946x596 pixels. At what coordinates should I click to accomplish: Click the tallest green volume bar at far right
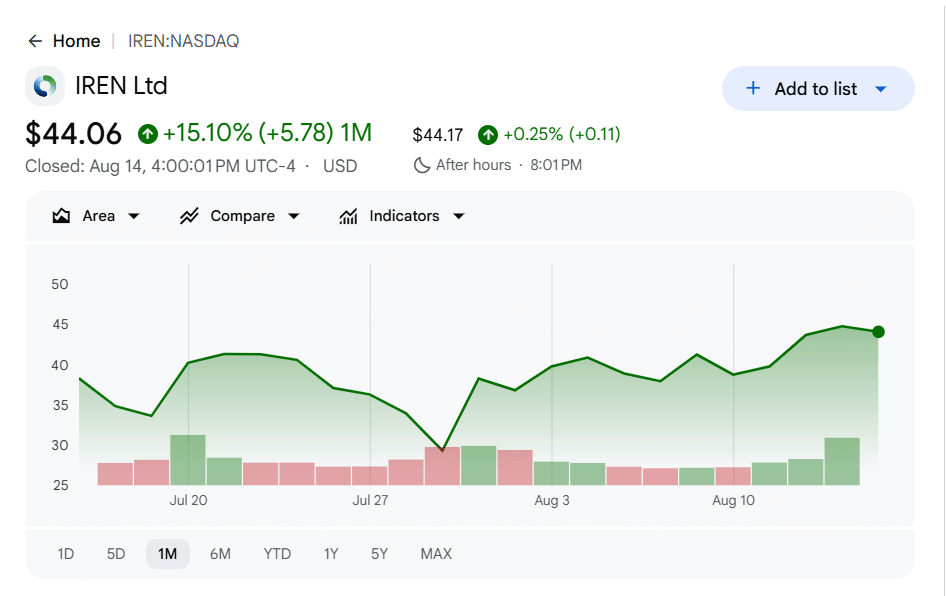click(x=842, y=461)
